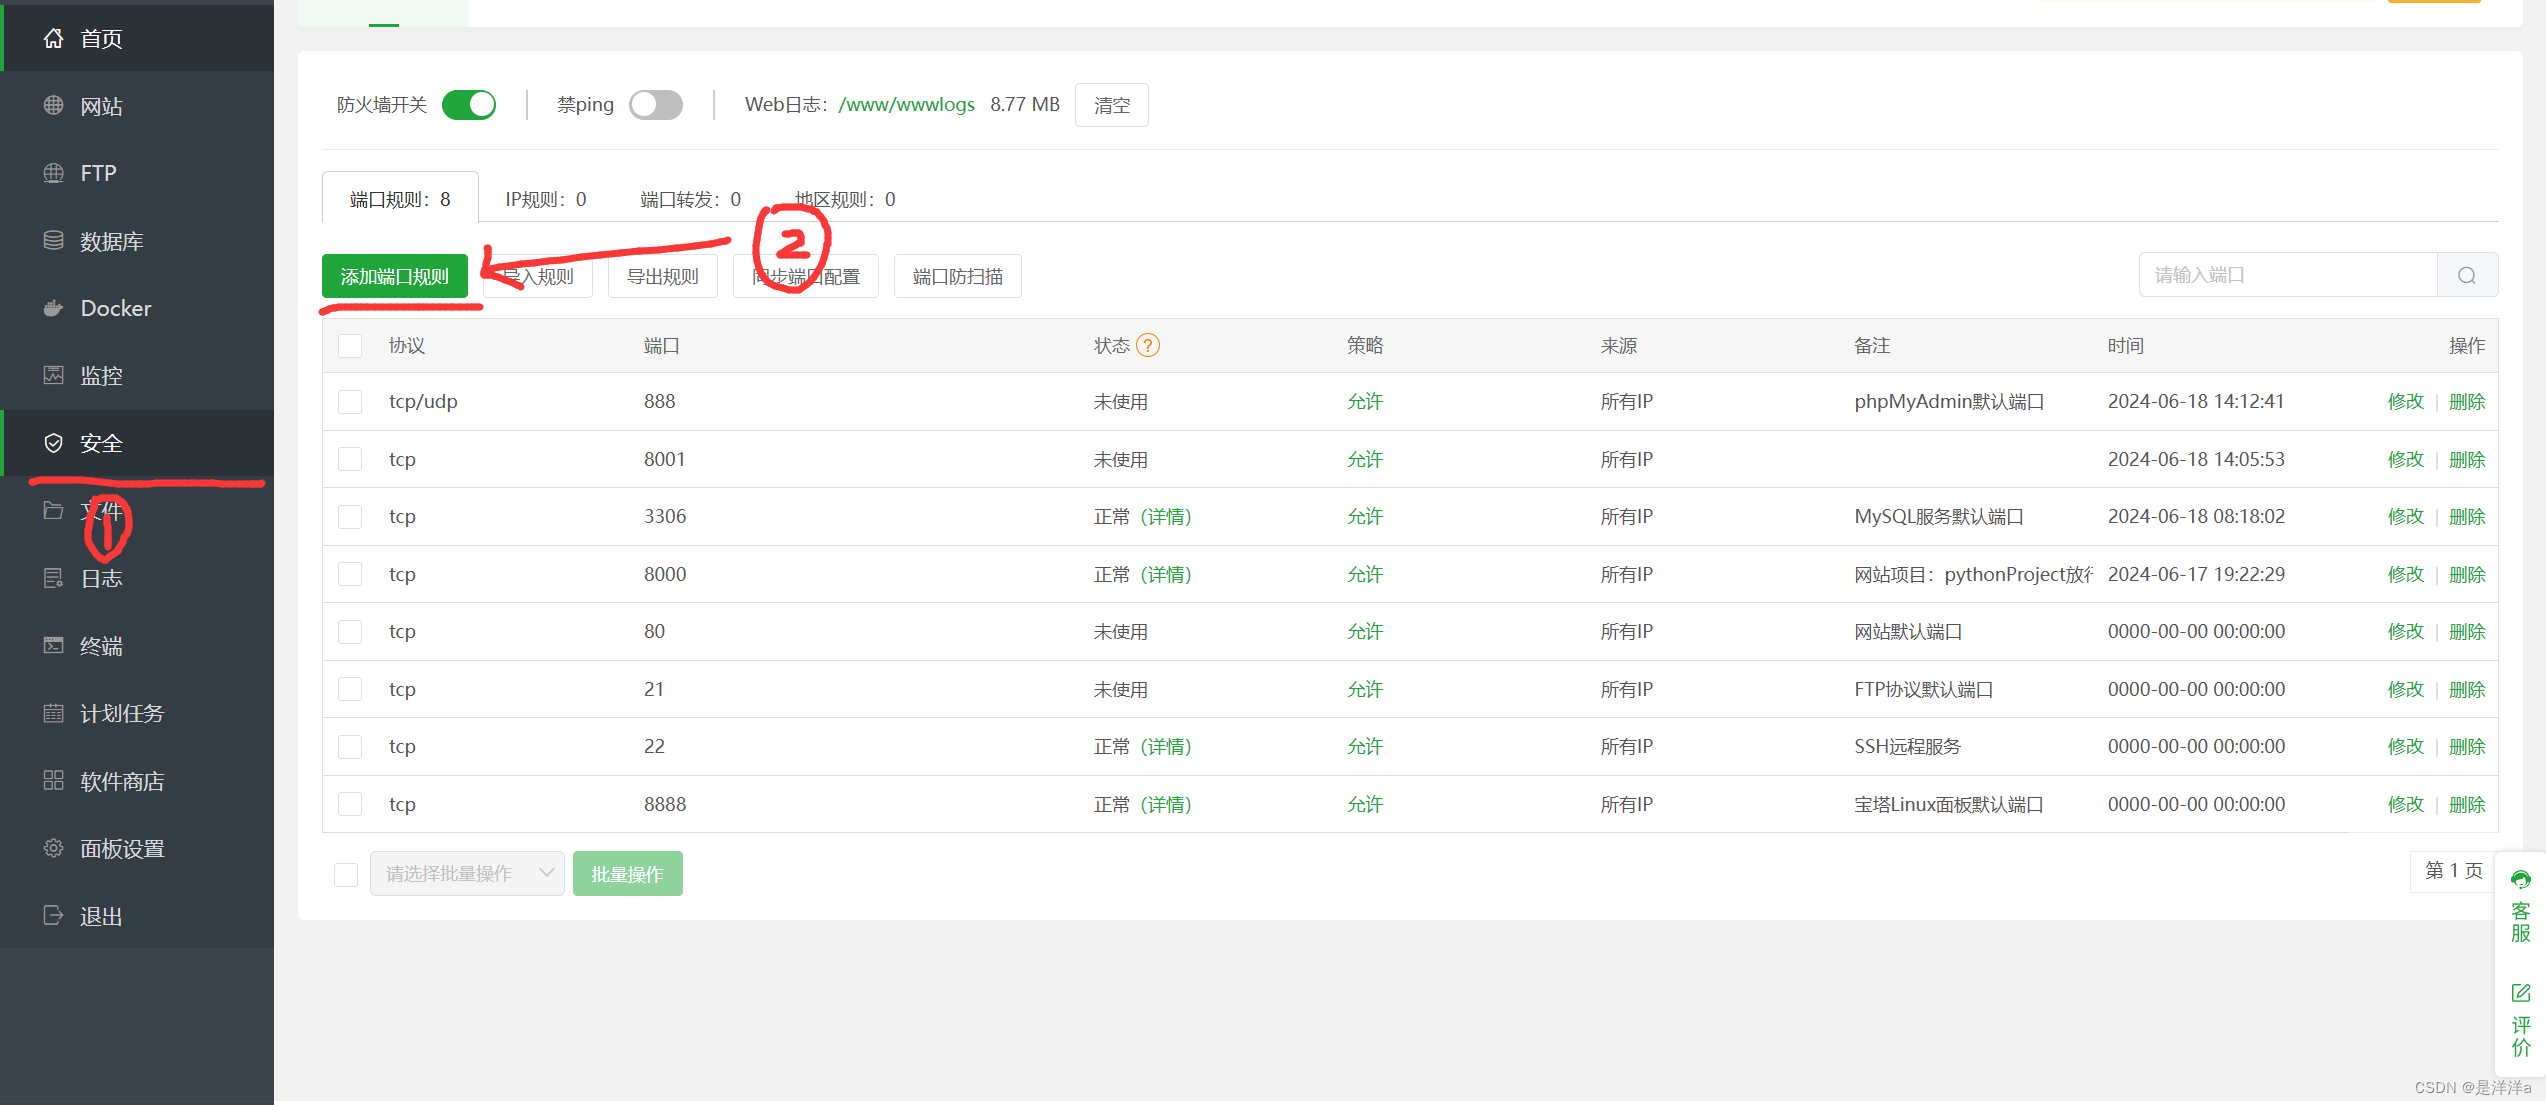
Task: Enable the ping-blocking toggle
Action: click(656, 105)
